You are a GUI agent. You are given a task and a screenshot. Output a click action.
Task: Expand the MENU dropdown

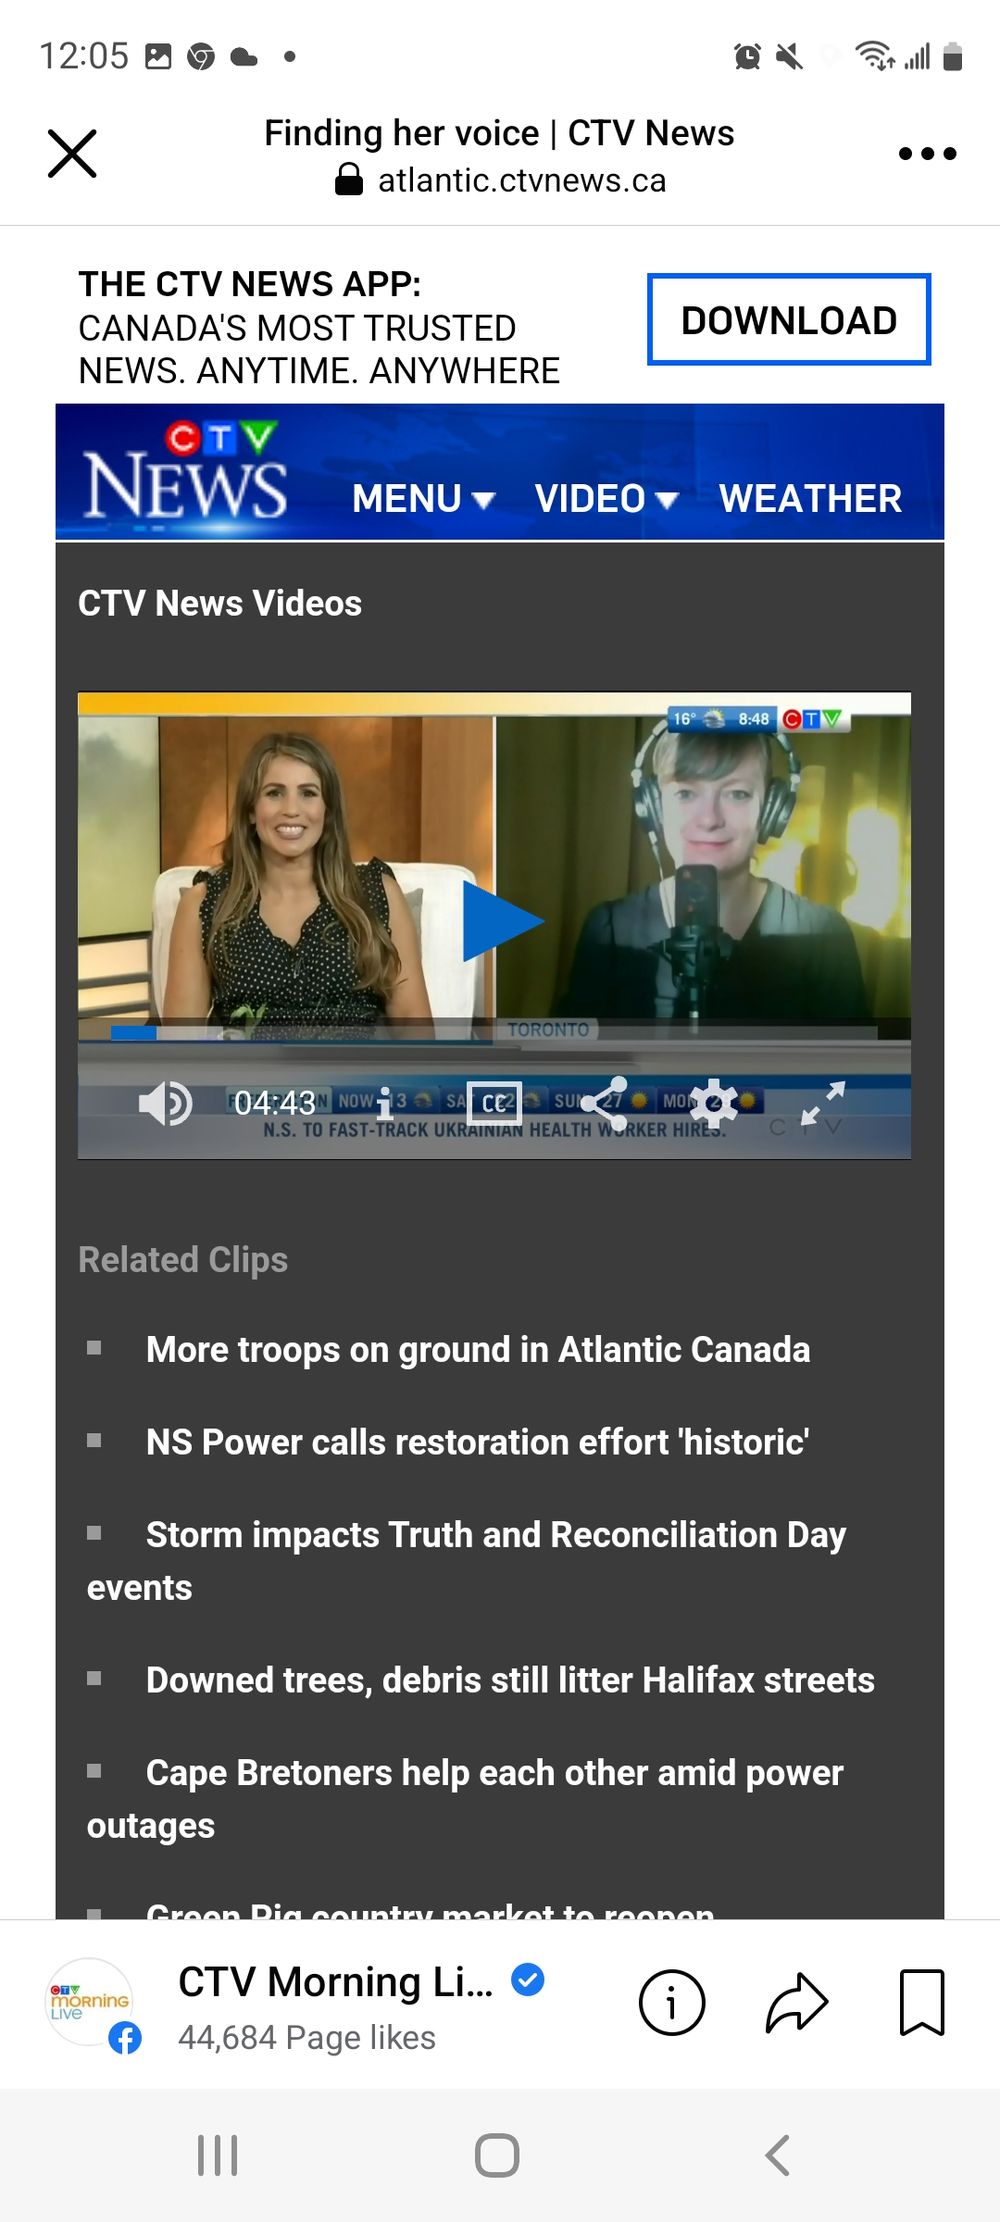(424, 498)
